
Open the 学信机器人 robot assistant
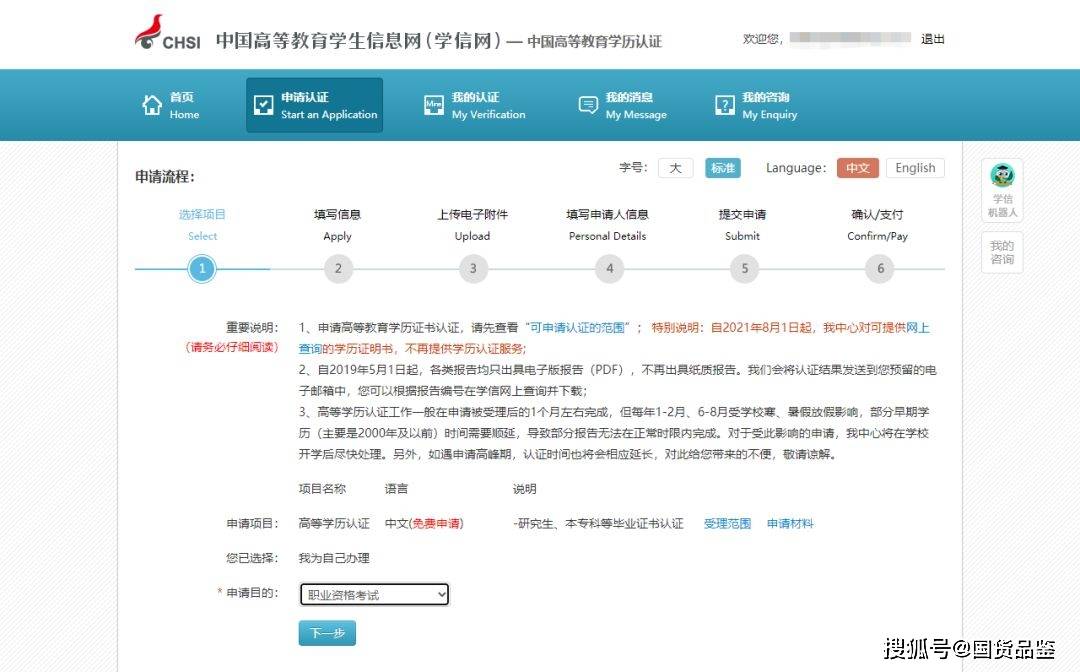(1001, 189)
